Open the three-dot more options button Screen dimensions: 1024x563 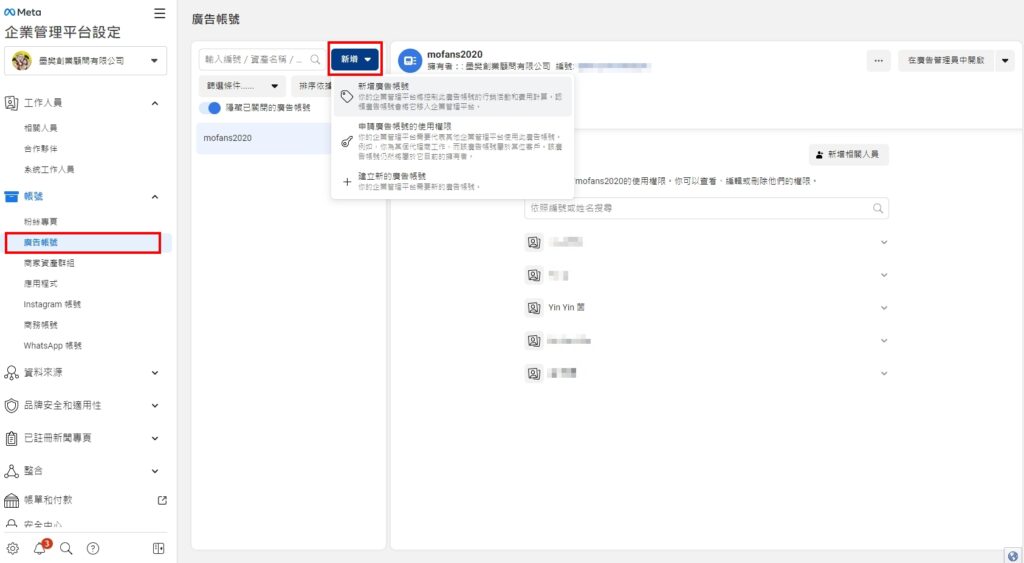878,61
